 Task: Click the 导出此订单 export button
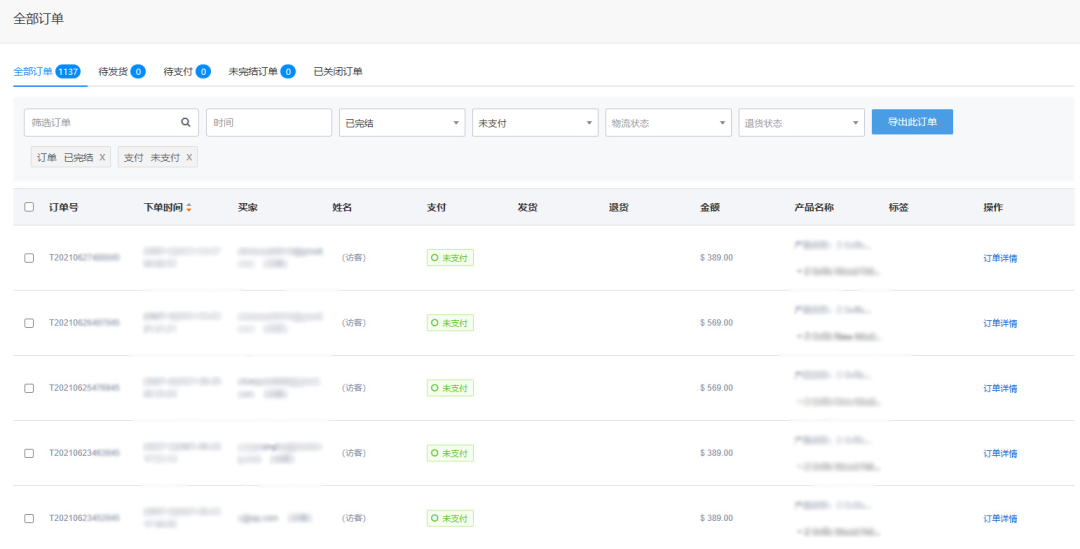coord(911,122)
